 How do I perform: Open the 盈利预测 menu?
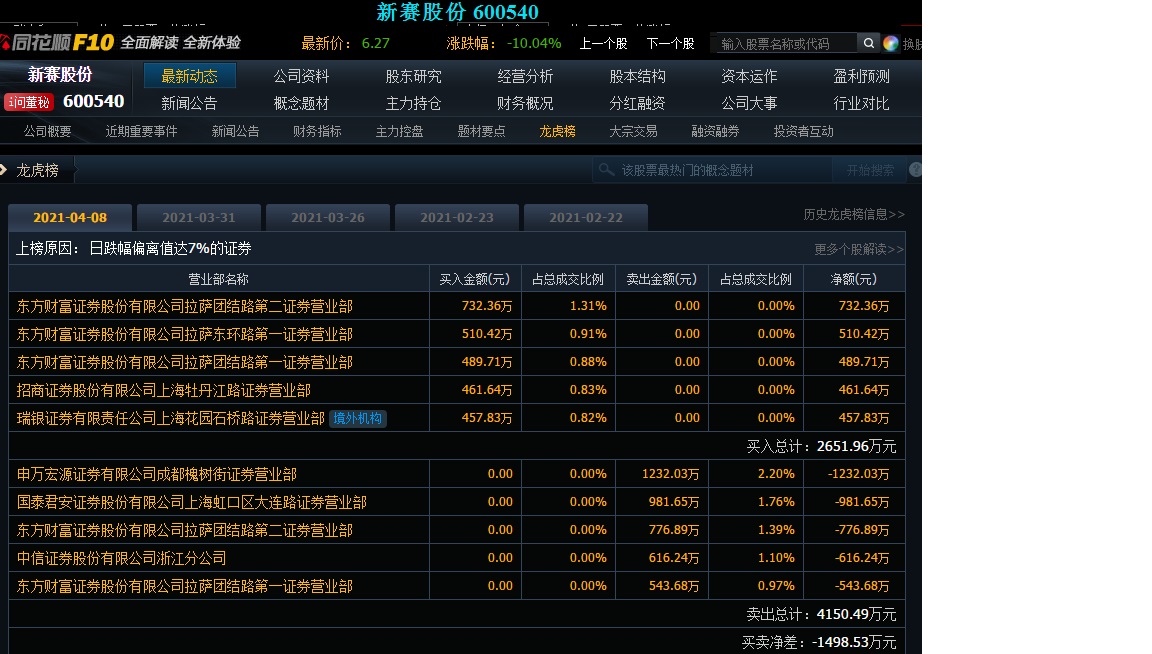[x=861, y=76]
